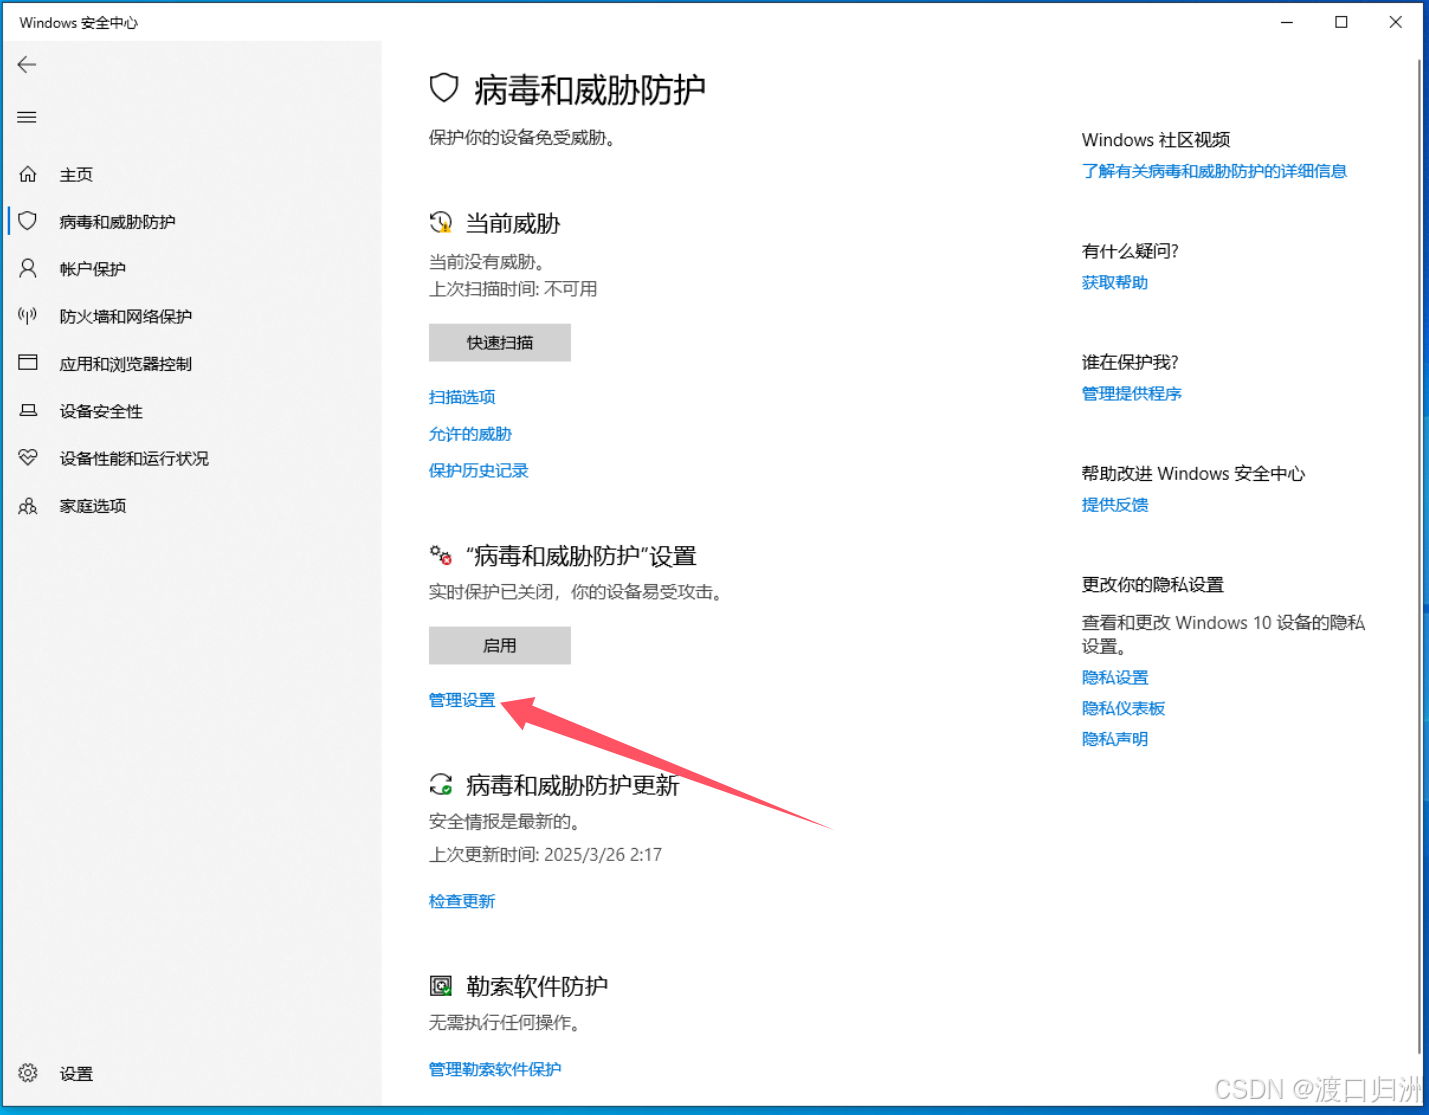1429x1115 pixels.
Task: Click the 病毒和威胁防护 page title
Action: (x=590, y=90)
